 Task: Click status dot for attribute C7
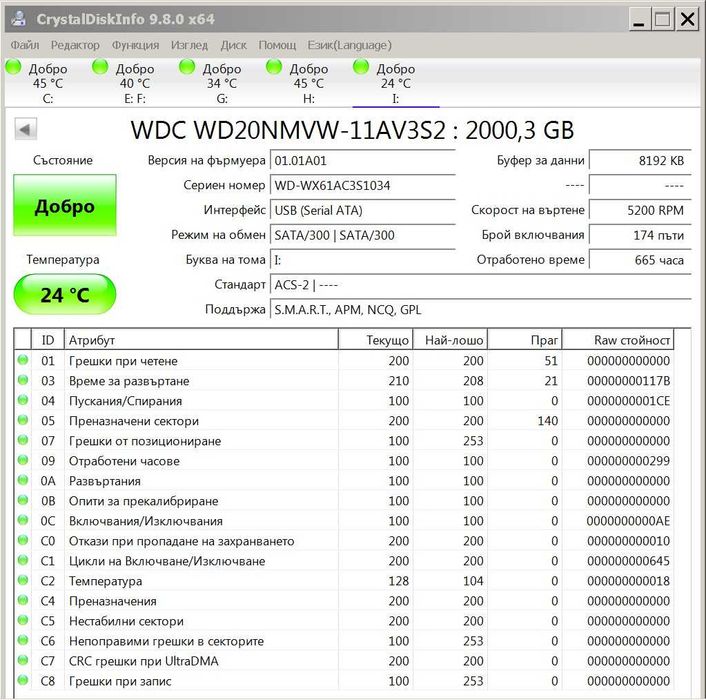click(23, 660)
